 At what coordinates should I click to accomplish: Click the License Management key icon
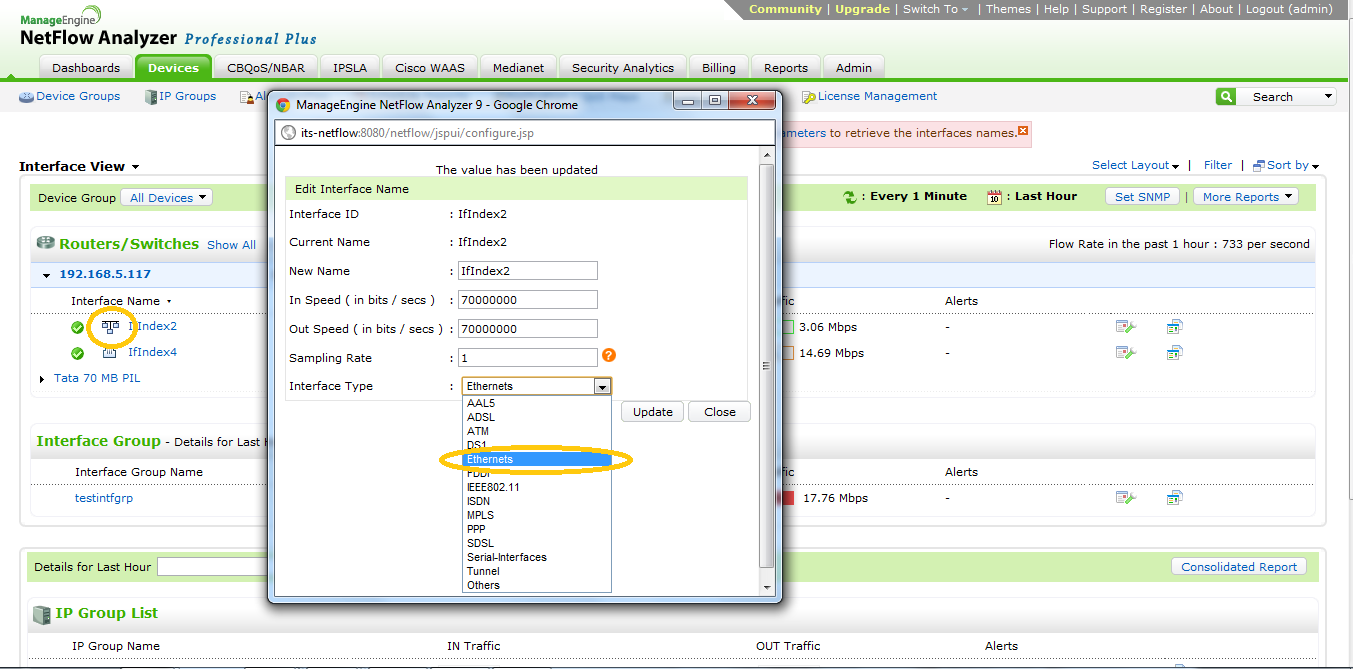point(808,97)
